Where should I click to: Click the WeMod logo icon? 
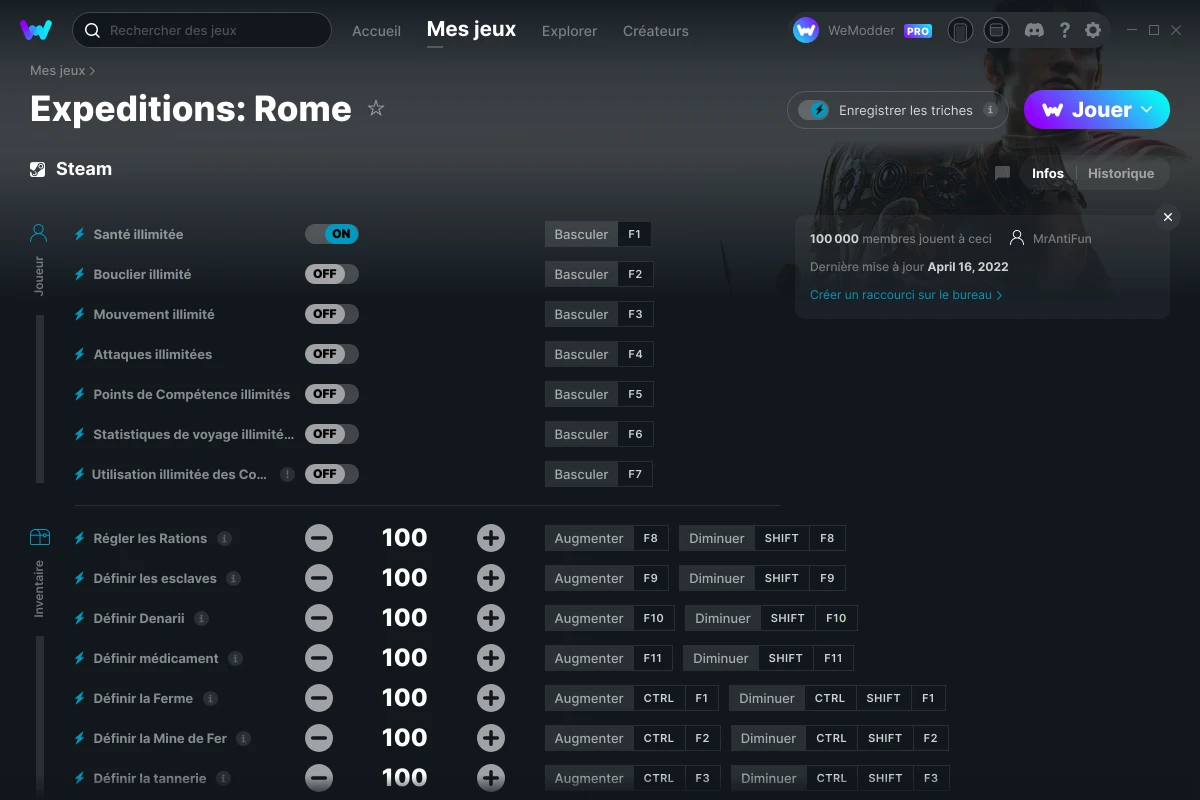pos(36,30)
